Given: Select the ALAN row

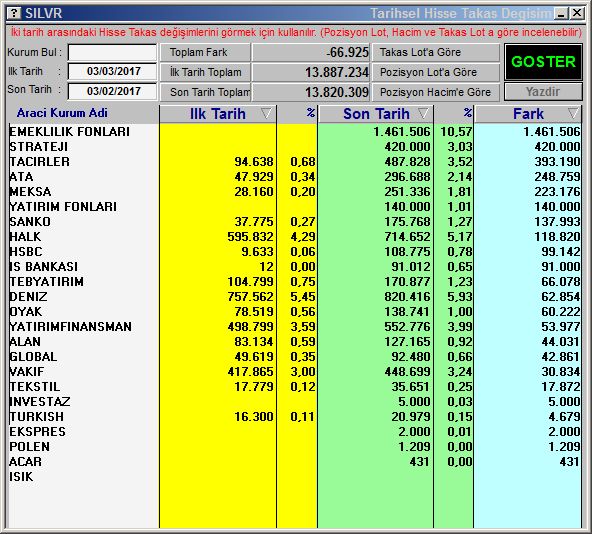Looking at the screenshot, I should coord(294,342).
